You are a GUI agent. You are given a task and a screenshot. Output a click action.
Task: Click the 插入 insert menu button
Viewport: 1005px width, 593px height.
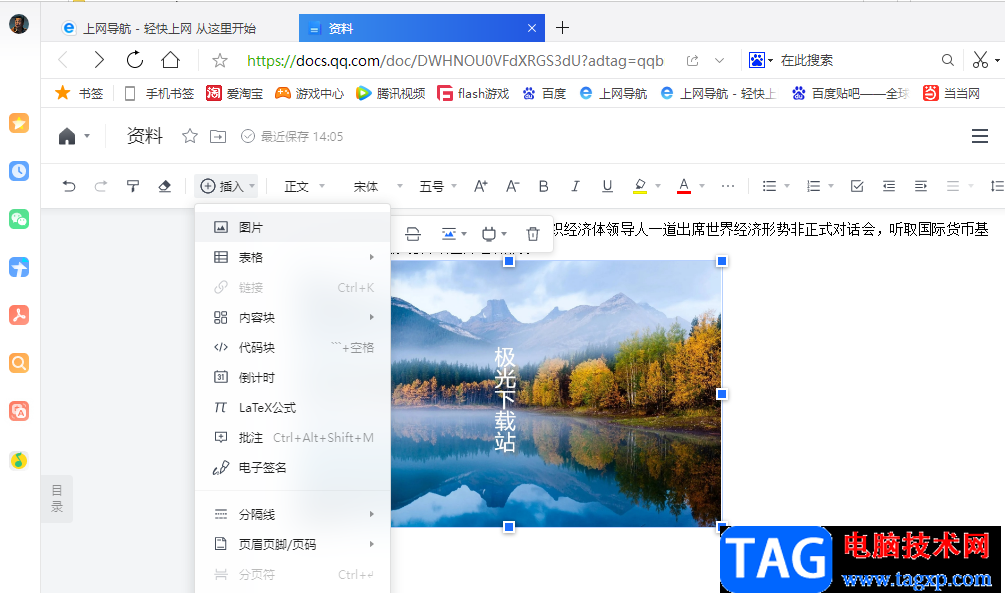click(x=227, y=187)
